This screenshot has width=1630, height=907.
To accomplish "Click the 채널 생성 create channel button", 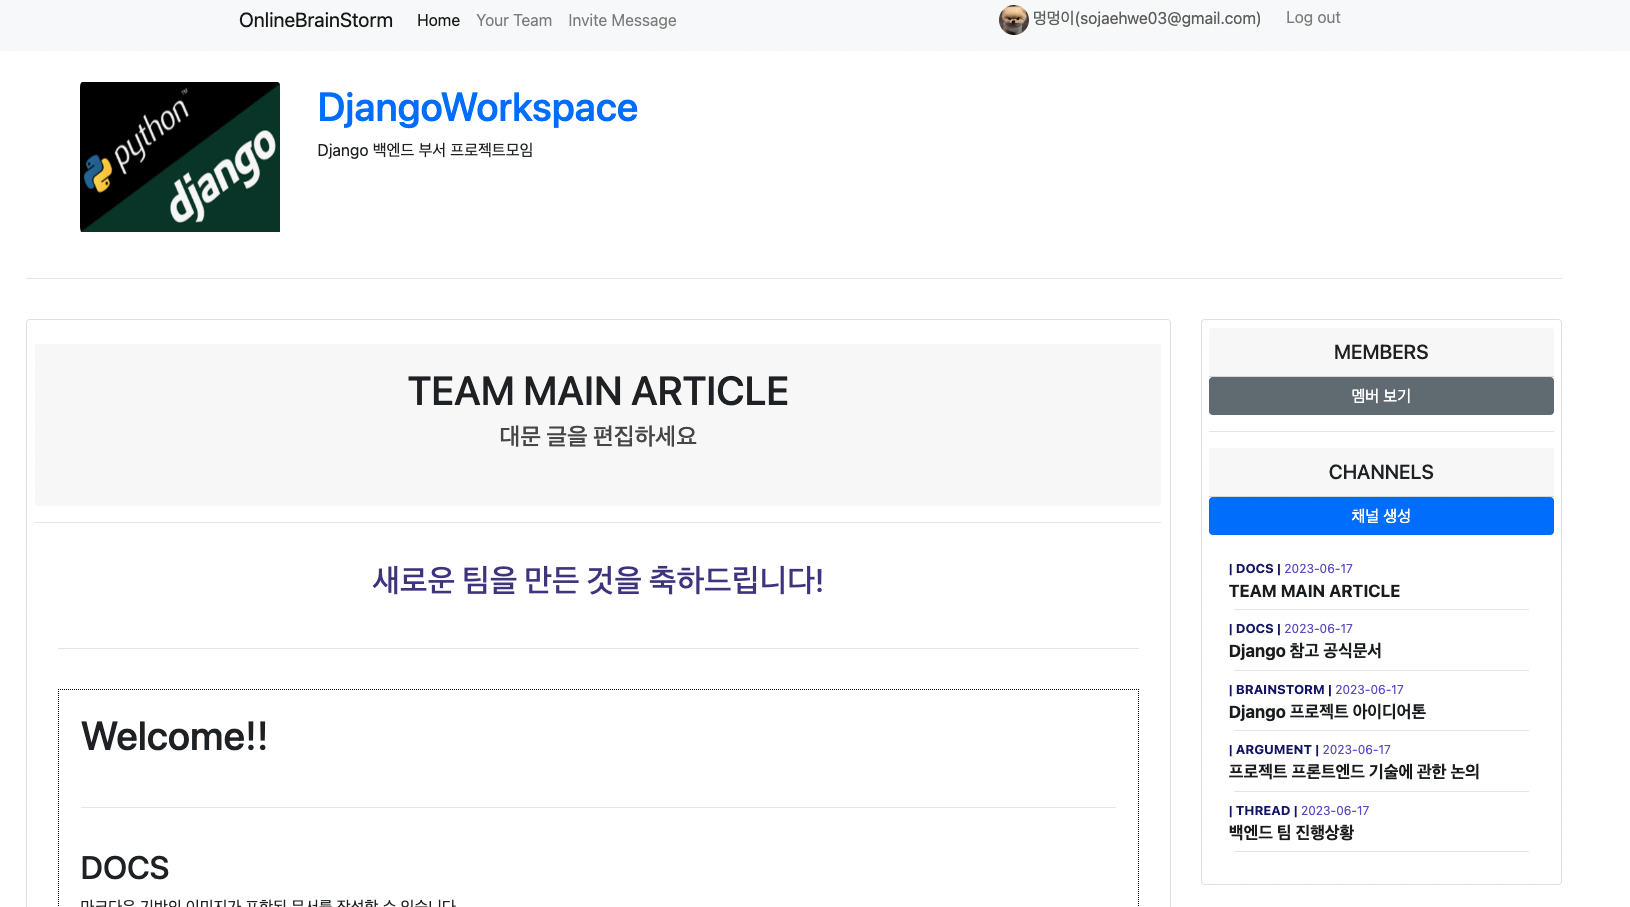I will point(1381,516).
